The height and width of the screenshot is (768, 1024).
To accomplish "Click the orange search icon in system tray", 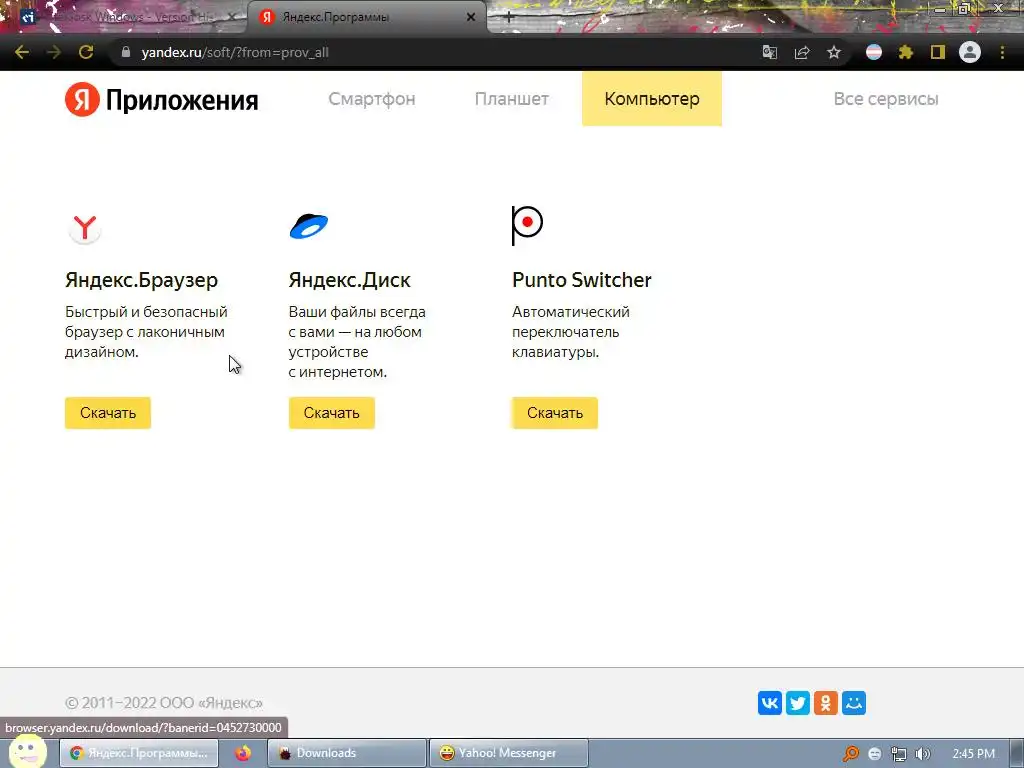I will 850,754.
